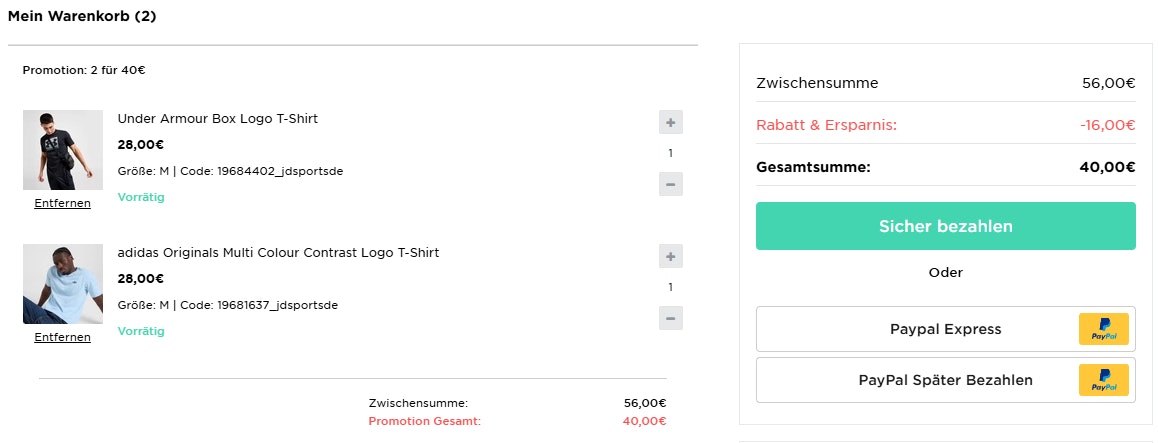Open Under Armour T-Shirt product thumbnail
This screenshot has height=443, width=1158.
coord(63,150)
